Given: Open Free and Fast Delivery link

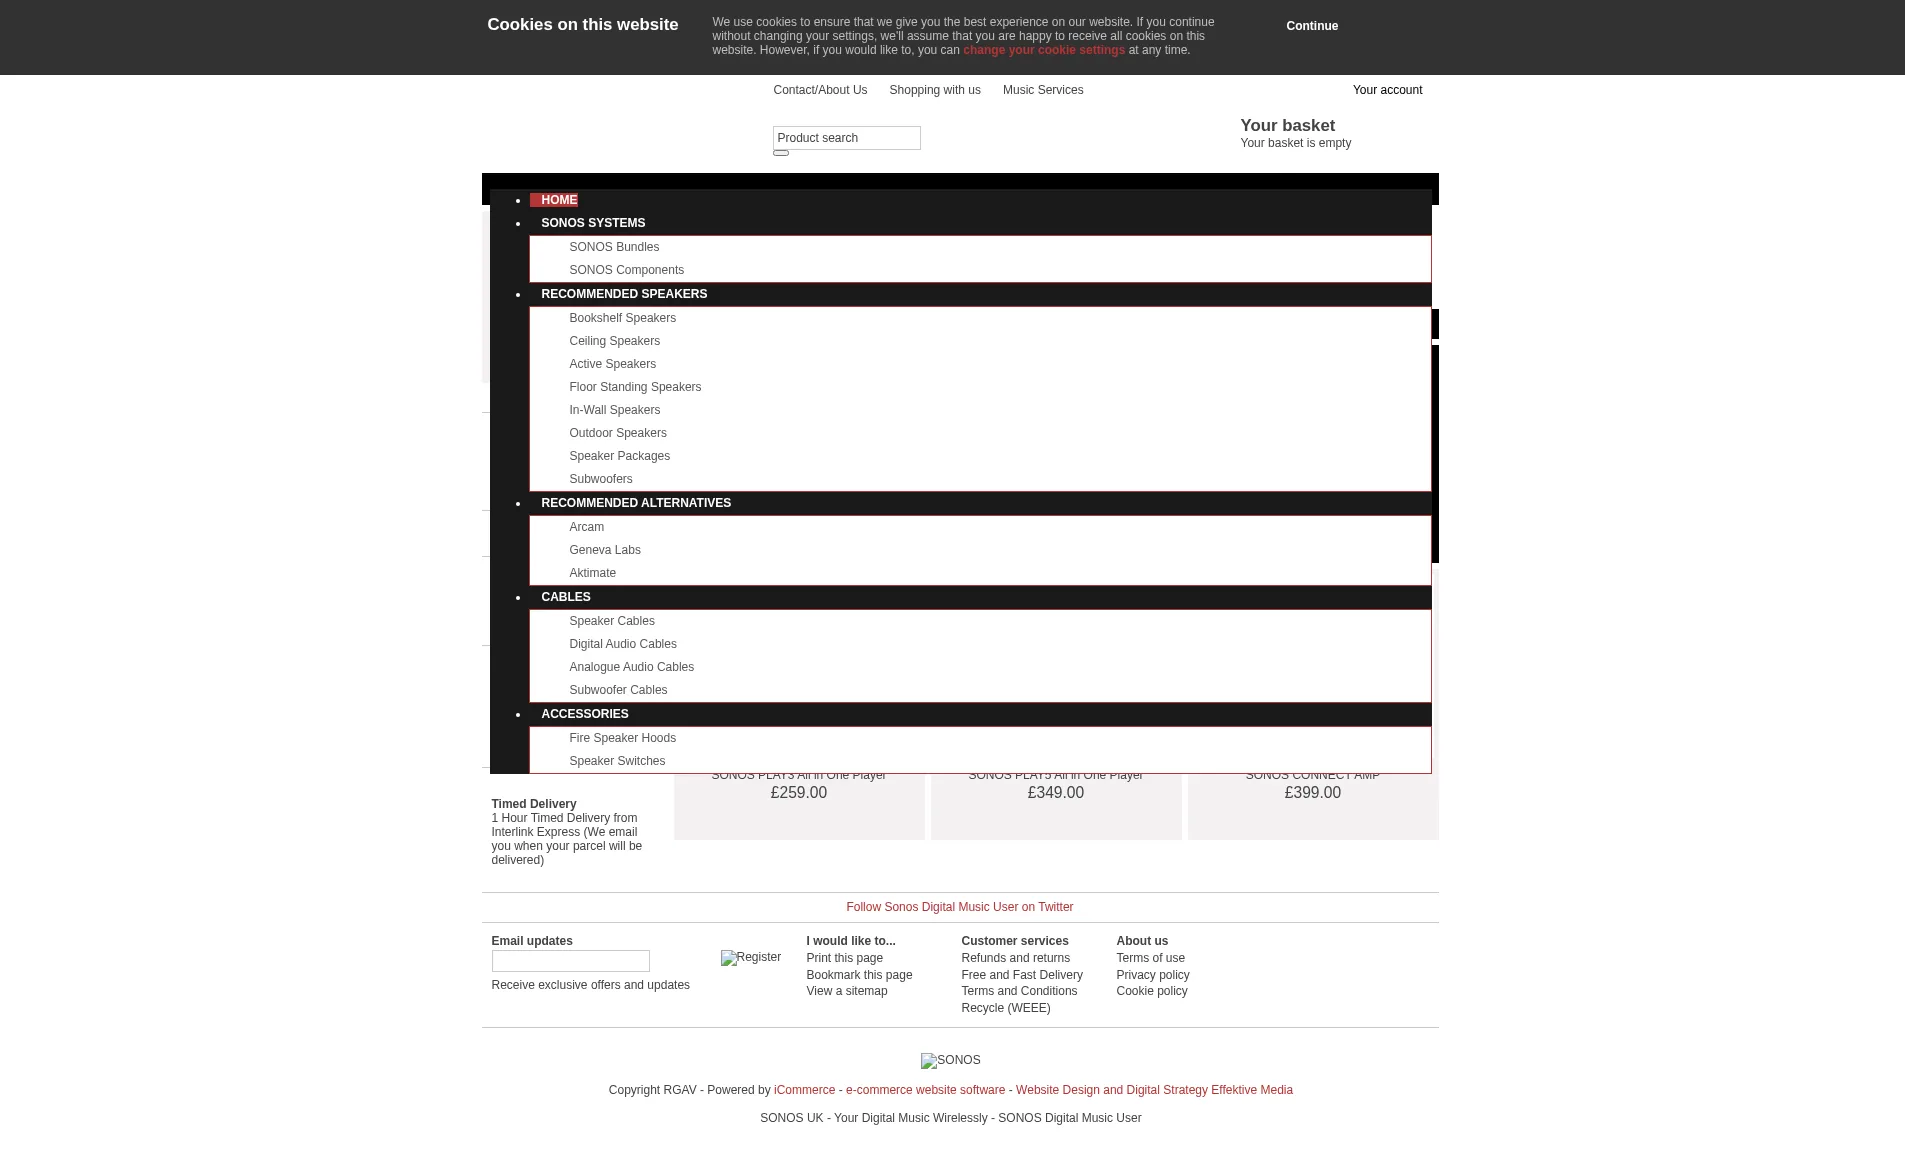Looking at the screenshot, I should (x=1021, y=975).
